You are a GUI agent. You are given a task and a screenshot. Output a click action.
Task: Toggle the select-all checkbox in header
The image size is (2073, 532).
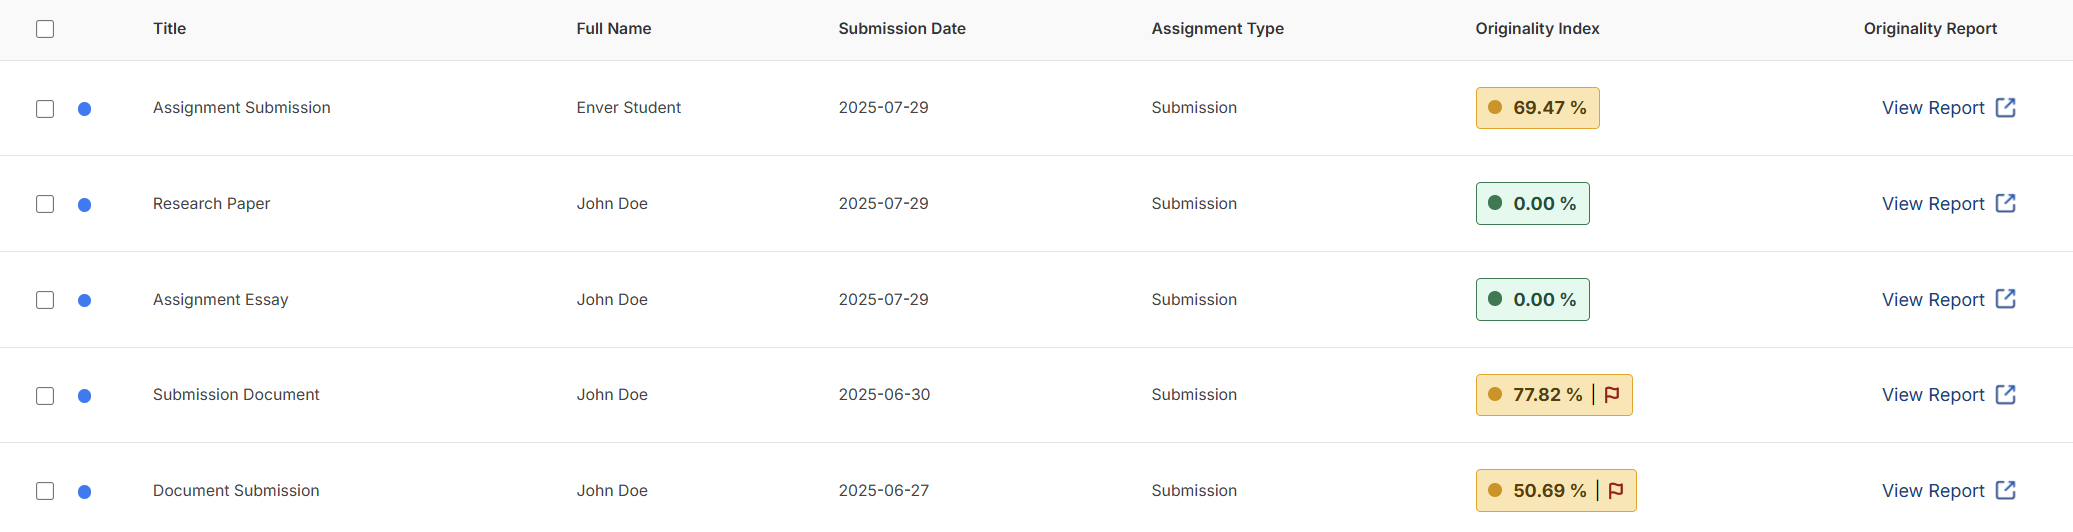pyautogui.click(x=45, y=29)
